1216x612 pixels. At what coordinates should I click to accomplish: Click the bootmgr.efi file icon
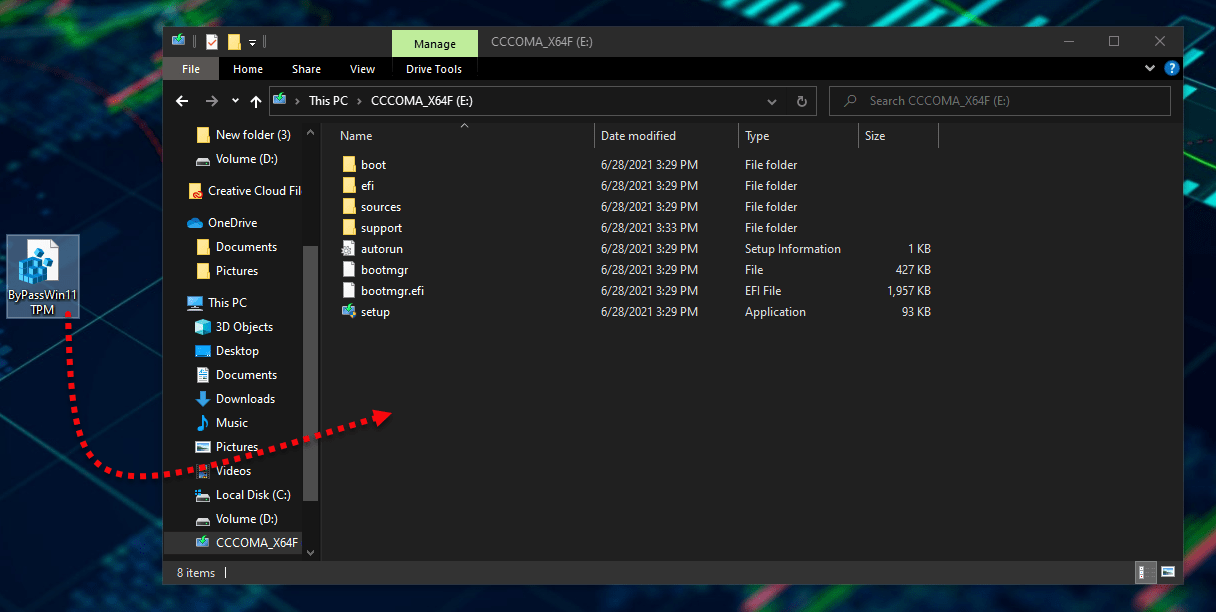pos(349,290)
